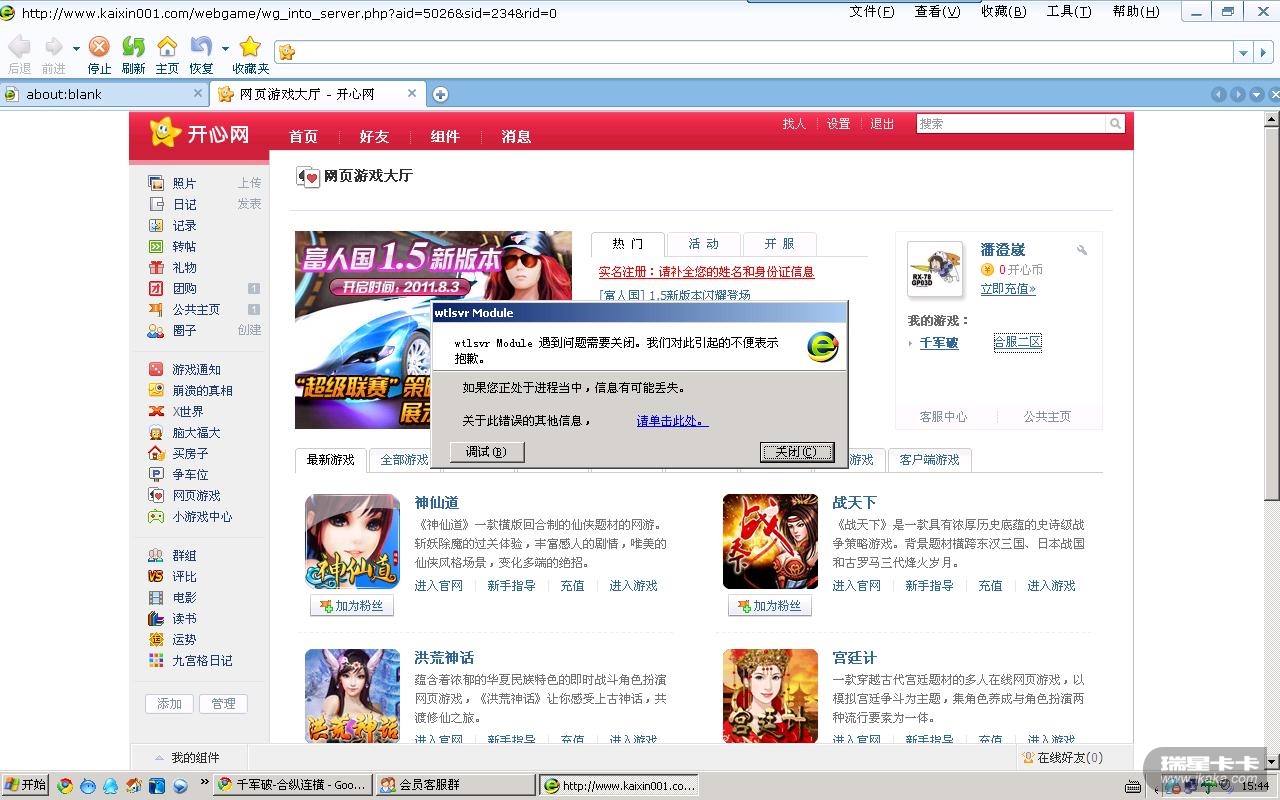Viewport: 1280px width, 800px height.
Task: Click the 退出 logout link
Action: (x=882, y=124)
